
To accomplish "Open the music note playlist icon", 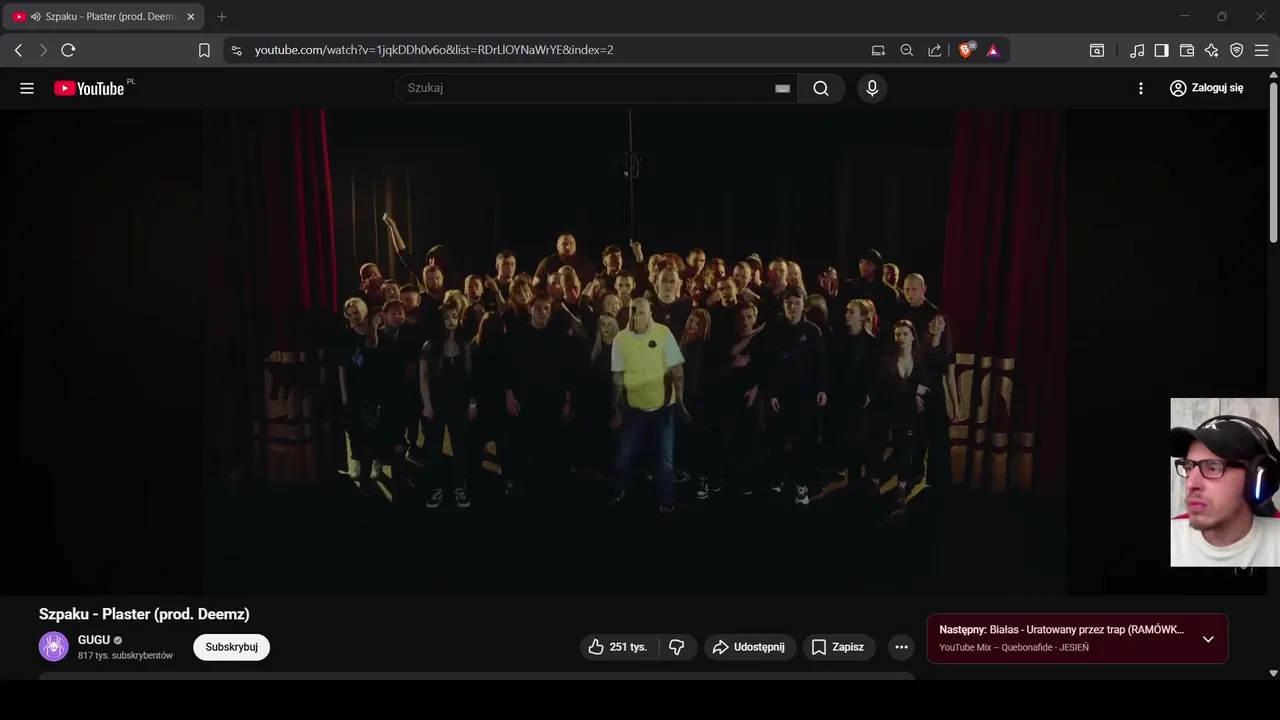I will 1137,50.
